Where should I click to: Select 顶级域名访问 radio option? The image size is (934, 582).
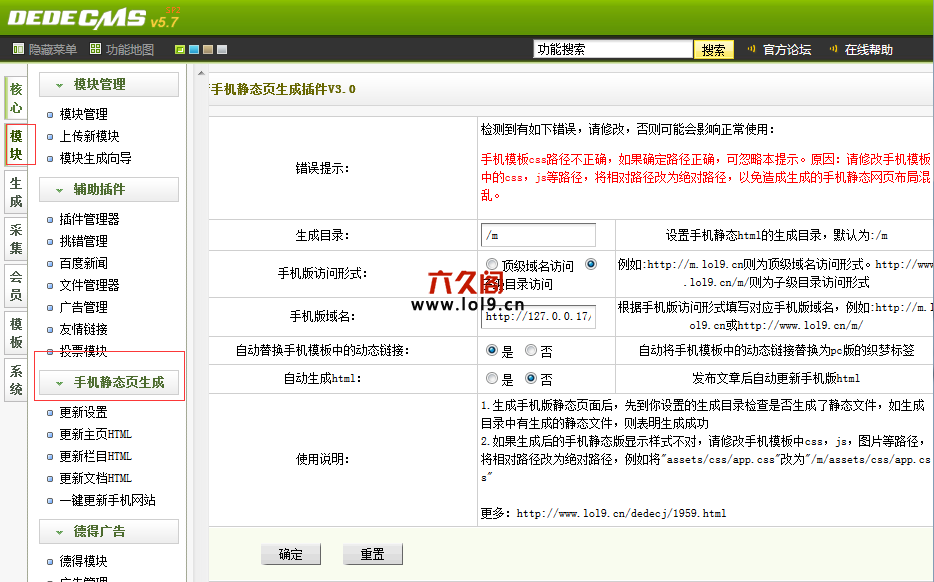[492, 264]
